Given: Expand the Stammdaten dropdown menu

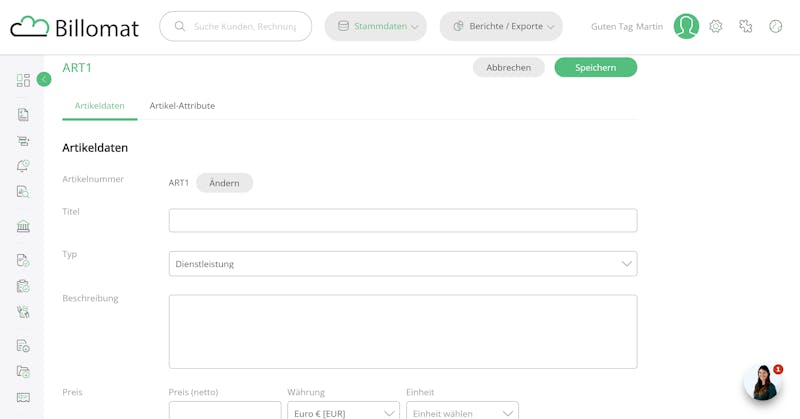Looking at the screenshot, I should (x=376, y=26).
